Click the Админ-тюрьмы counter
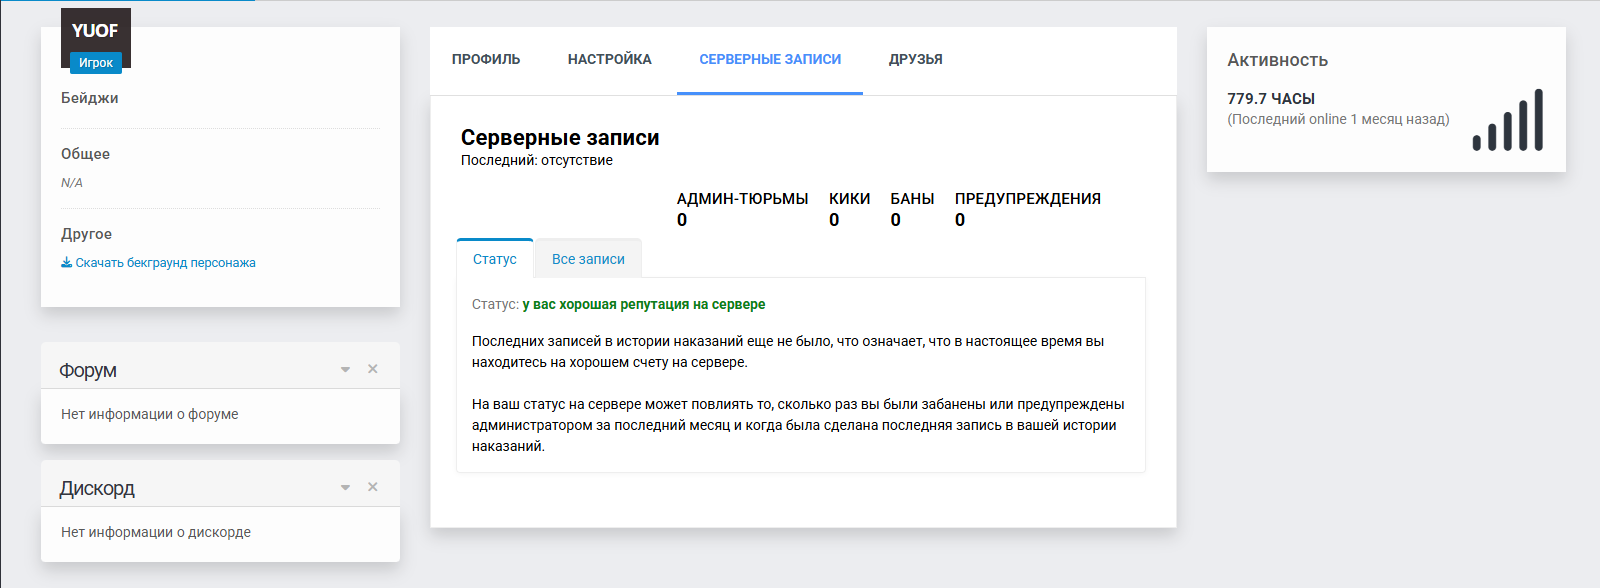This screenshot has height=588, width=1600. (742, 209)
